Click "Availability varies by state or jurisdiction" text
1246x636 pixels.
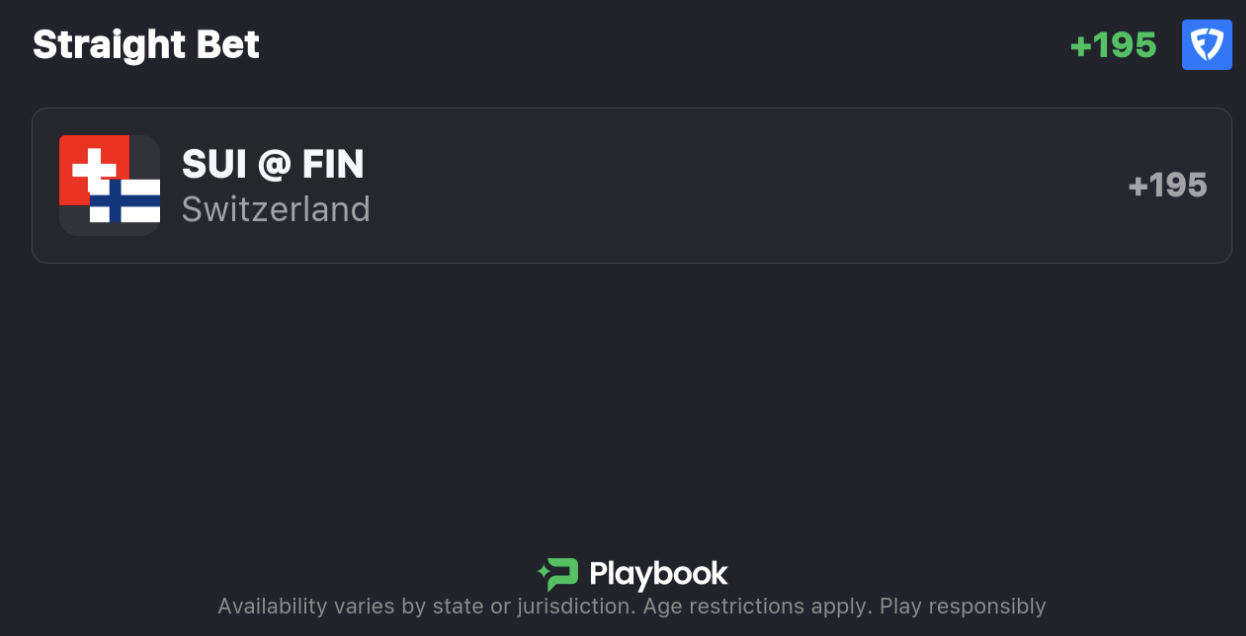pos(426,606)
